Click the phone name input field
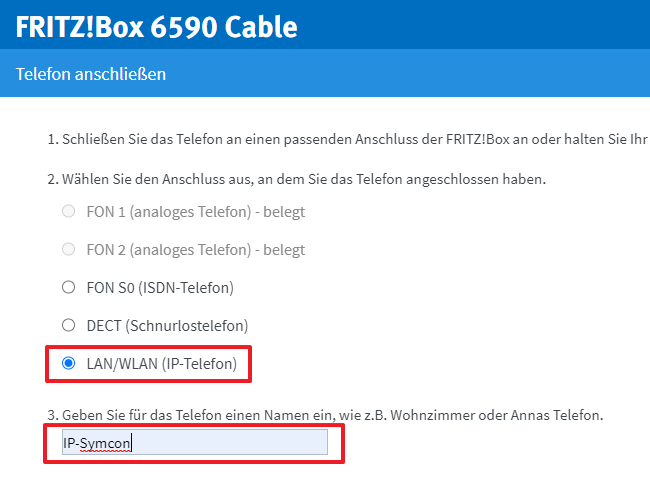The image size is (650, 481). click(x=188, y=442)
